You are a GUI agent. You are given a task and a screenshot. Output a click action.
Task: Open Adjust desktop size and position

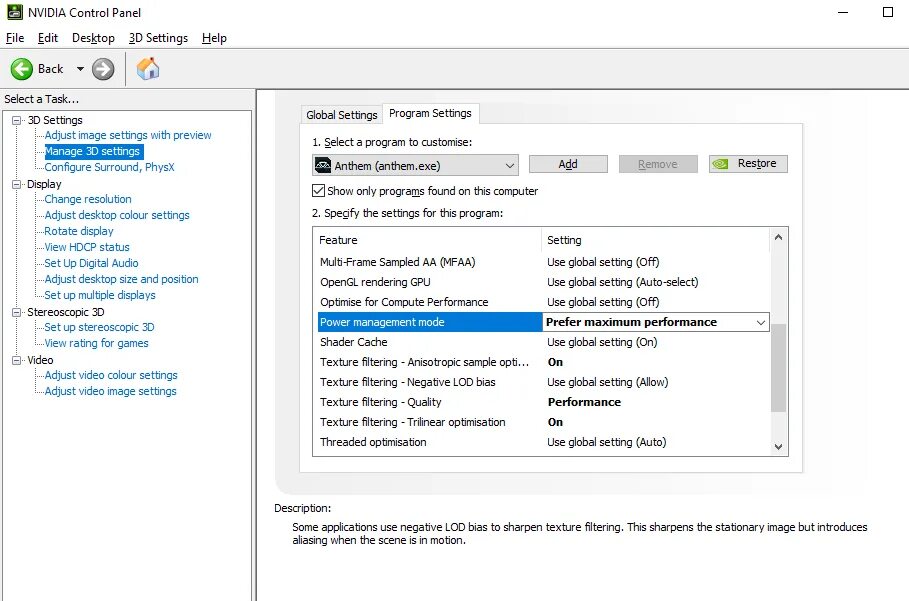[121, 279]
